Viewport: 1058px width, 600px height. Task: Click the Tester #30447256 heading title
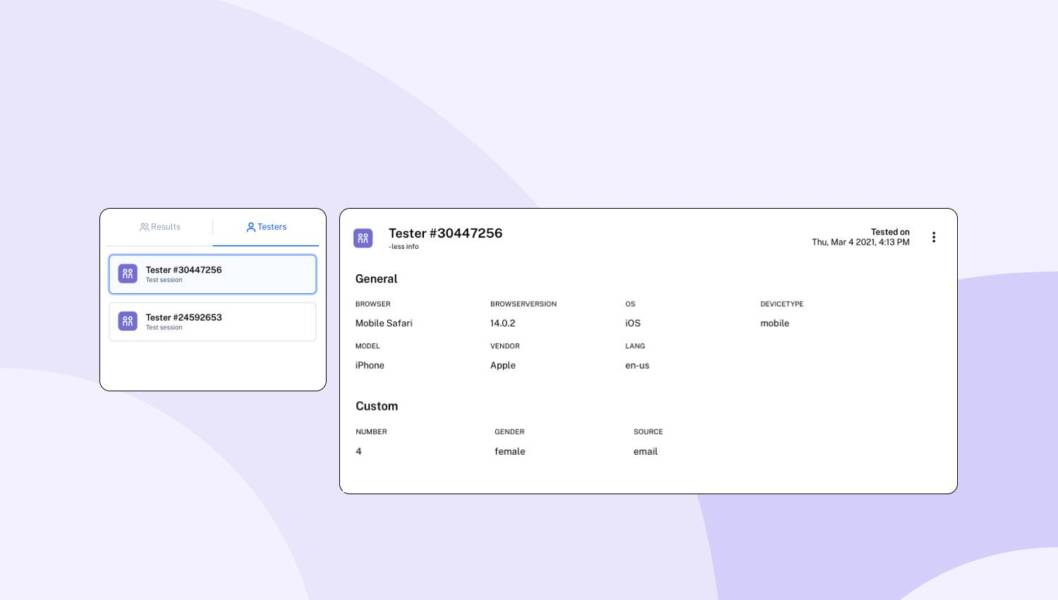coord(445,233)
